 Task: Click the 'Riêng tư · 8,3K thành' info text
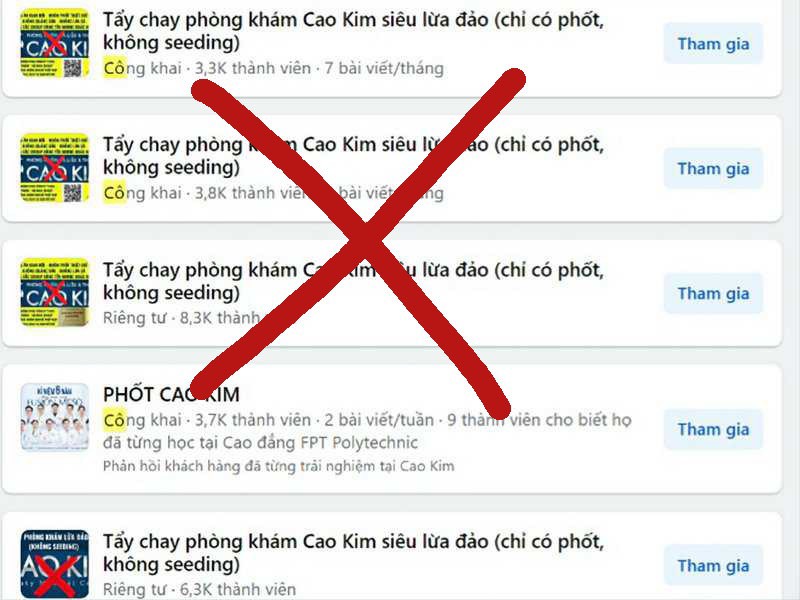(x=182, y=318)
